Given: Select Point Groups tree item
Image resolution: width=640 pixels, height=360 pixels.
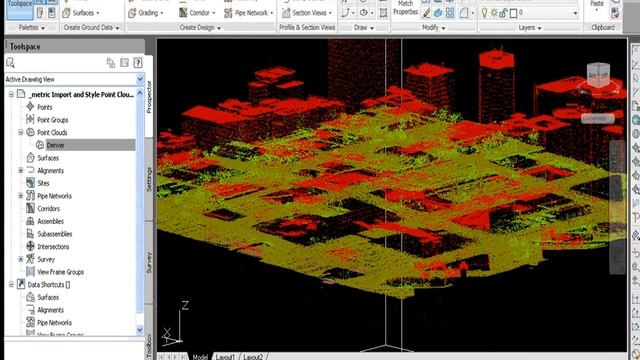Looking at the screenshot, I should click(x=52, y=120).
